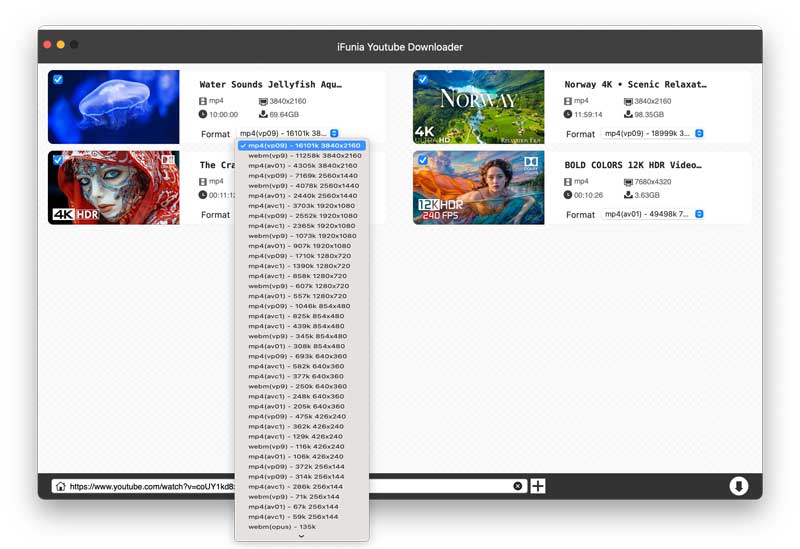Screen dimensions: 800x549
Task: Click the plus icon to add video
Action: tap(538, 486)
